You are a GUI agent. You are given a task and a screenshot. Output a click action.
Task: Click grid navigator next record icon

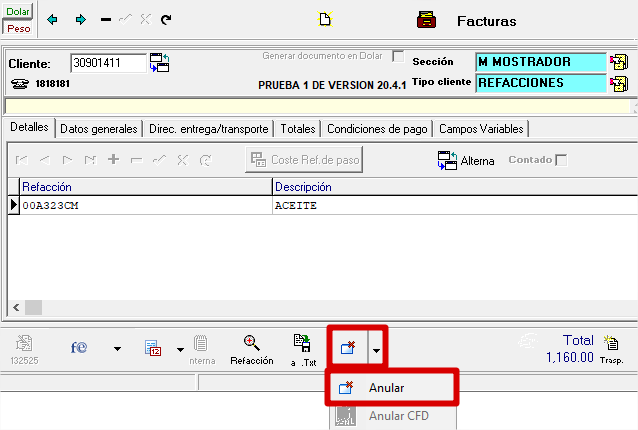click(68, 160)
